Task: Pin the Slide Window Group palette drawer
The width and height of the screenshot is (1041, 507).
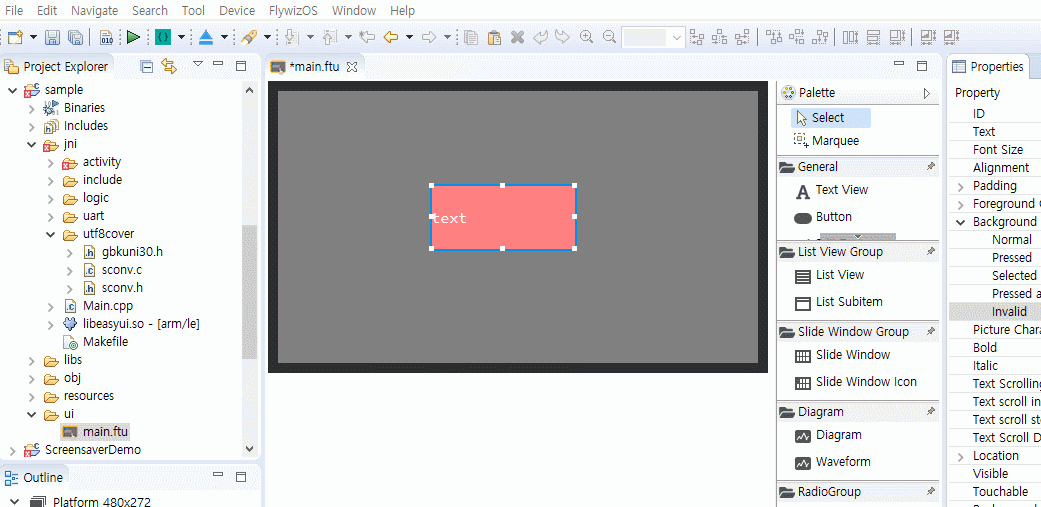Action: [x=931, y=330]
